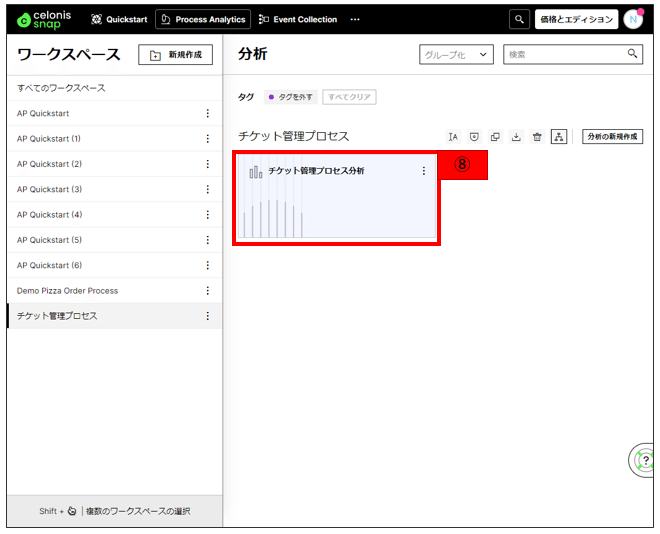
Task: Select AP Quickstart (4) workspace
Action: click(114, 215)
